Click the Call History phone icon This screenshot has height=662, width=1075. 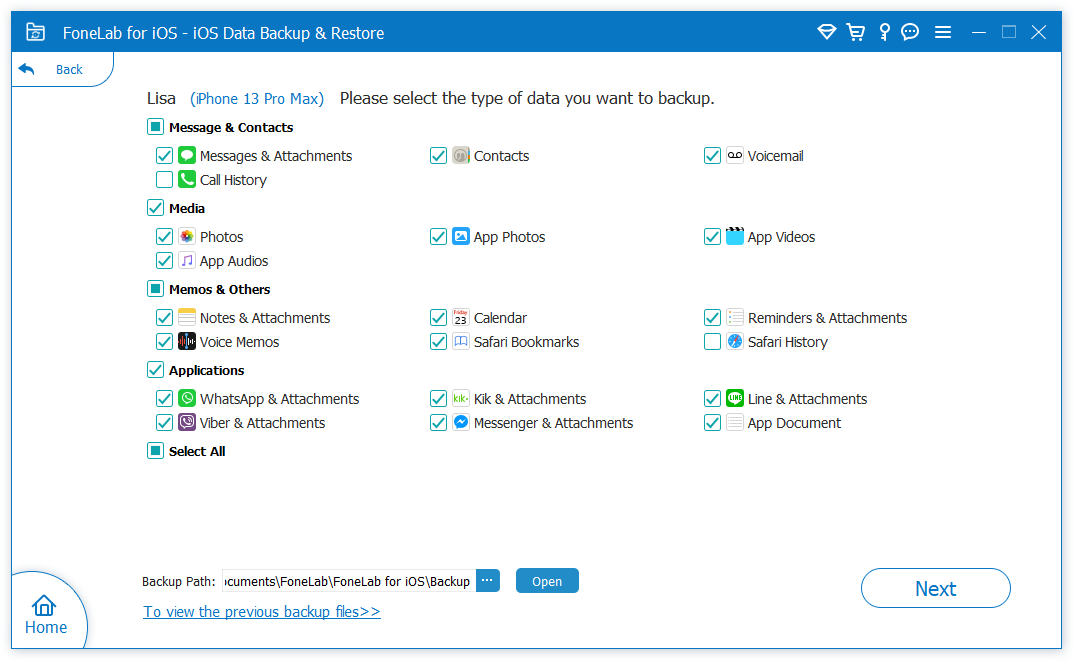186,180
